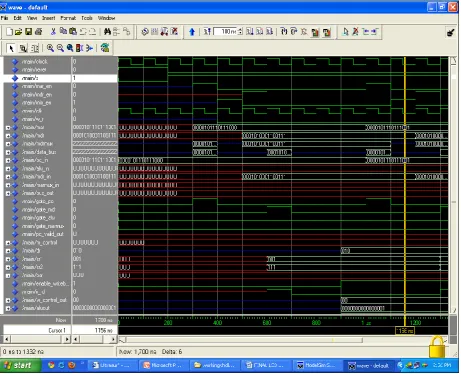
Task: Click the run length stepper arrows
Action: 240,32
